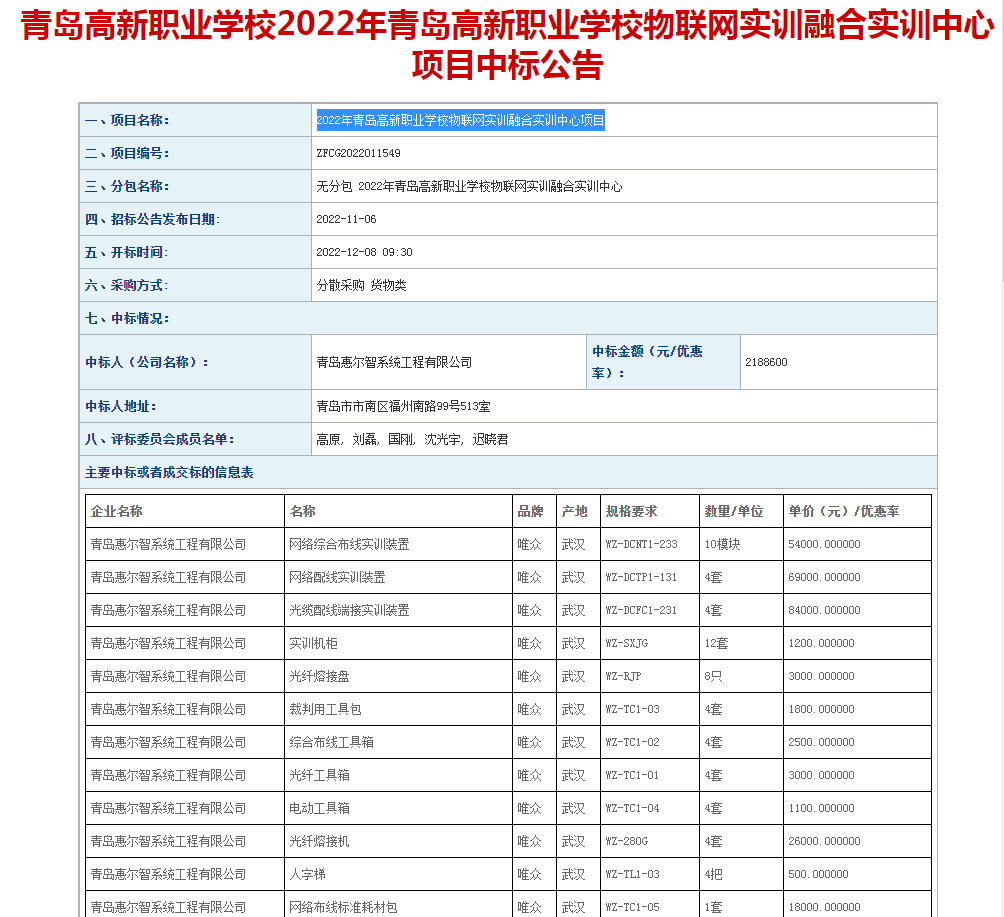Click the red announcement title heading

507,46
